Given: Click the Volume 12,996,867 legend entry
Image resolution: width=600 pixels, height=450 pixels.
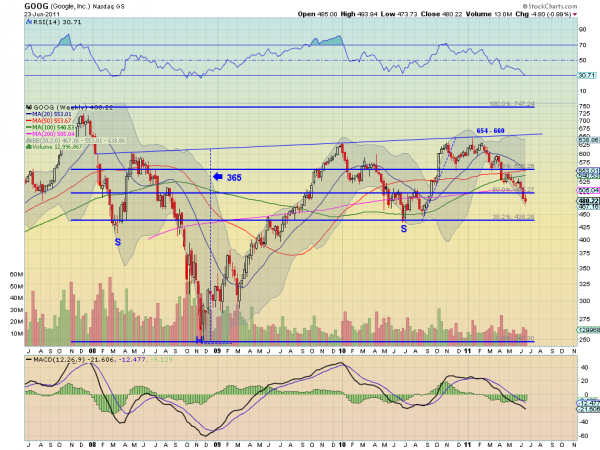Looking at the screenshot, I should (x=54, y=147).
